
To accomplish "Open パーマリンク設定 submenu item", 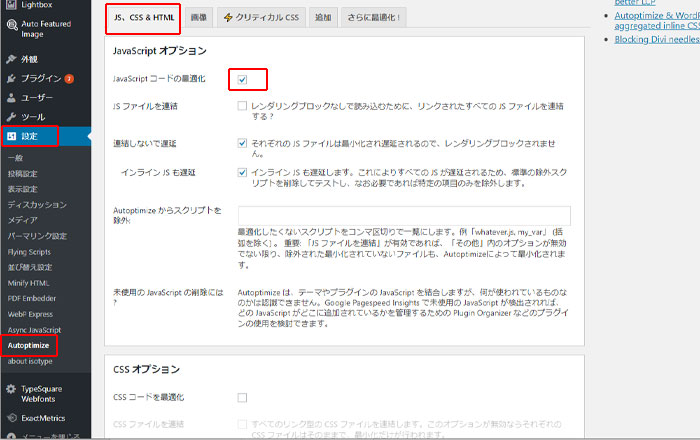I will tap(37, 236).
